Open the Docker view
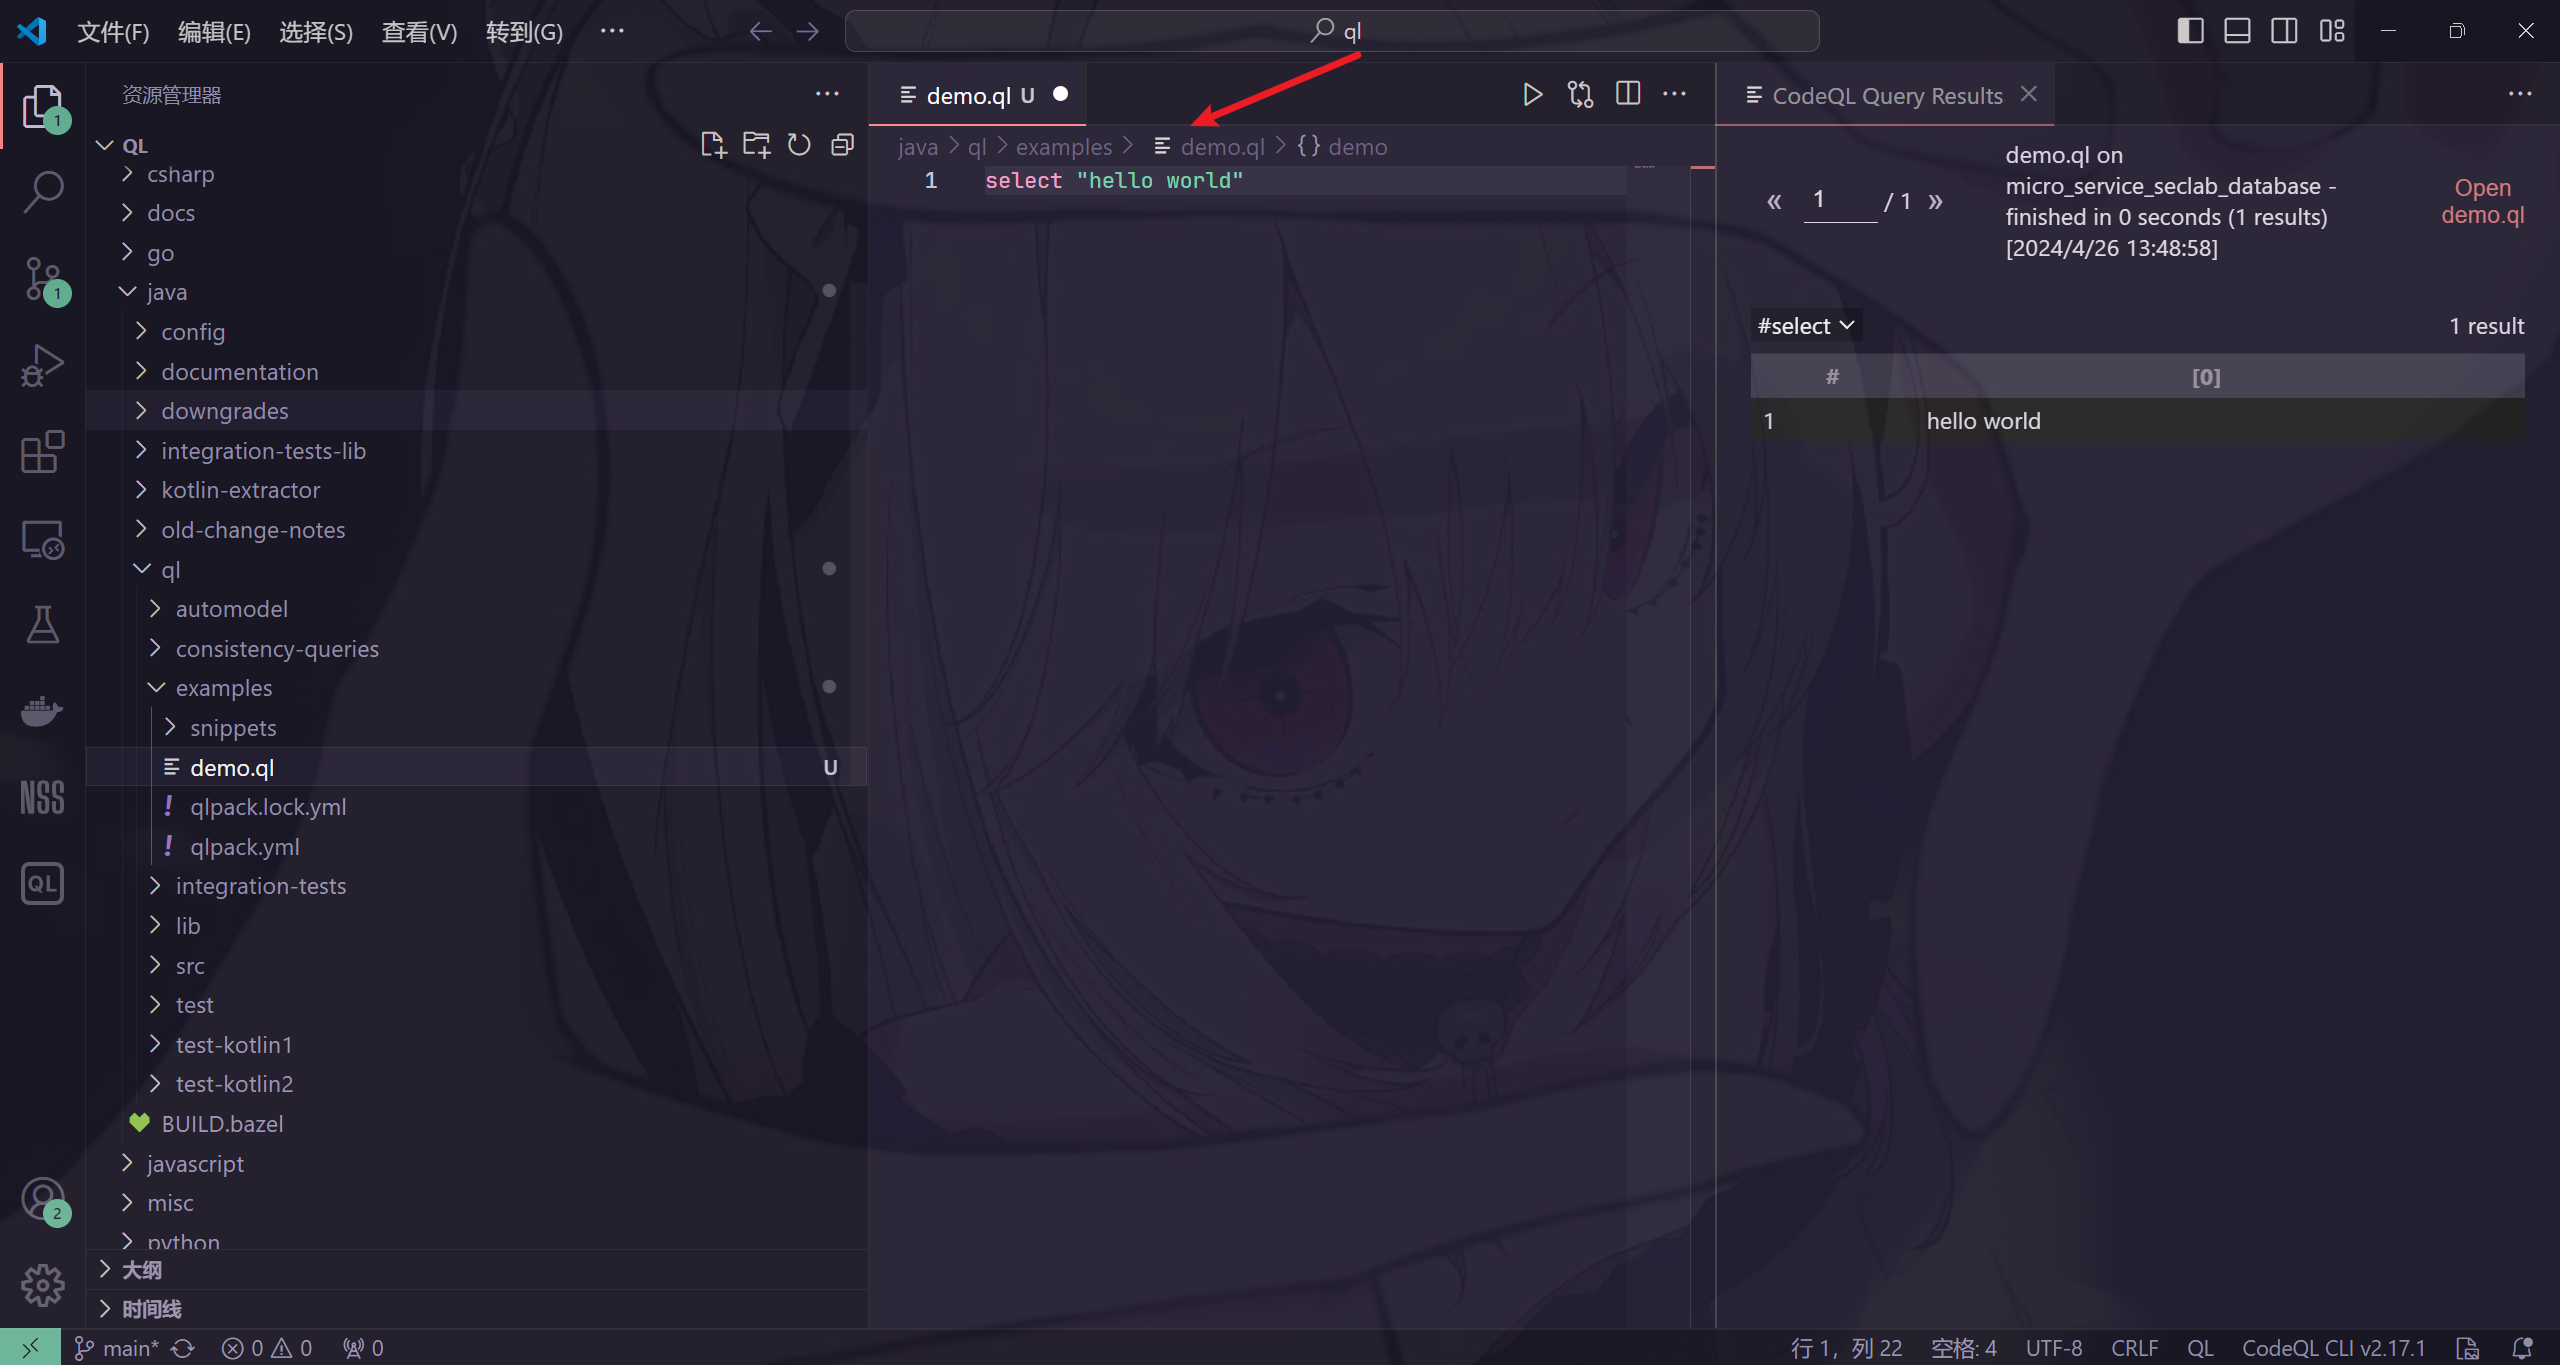Viewport: 2560px width, 1365px height. click(42, 711)
